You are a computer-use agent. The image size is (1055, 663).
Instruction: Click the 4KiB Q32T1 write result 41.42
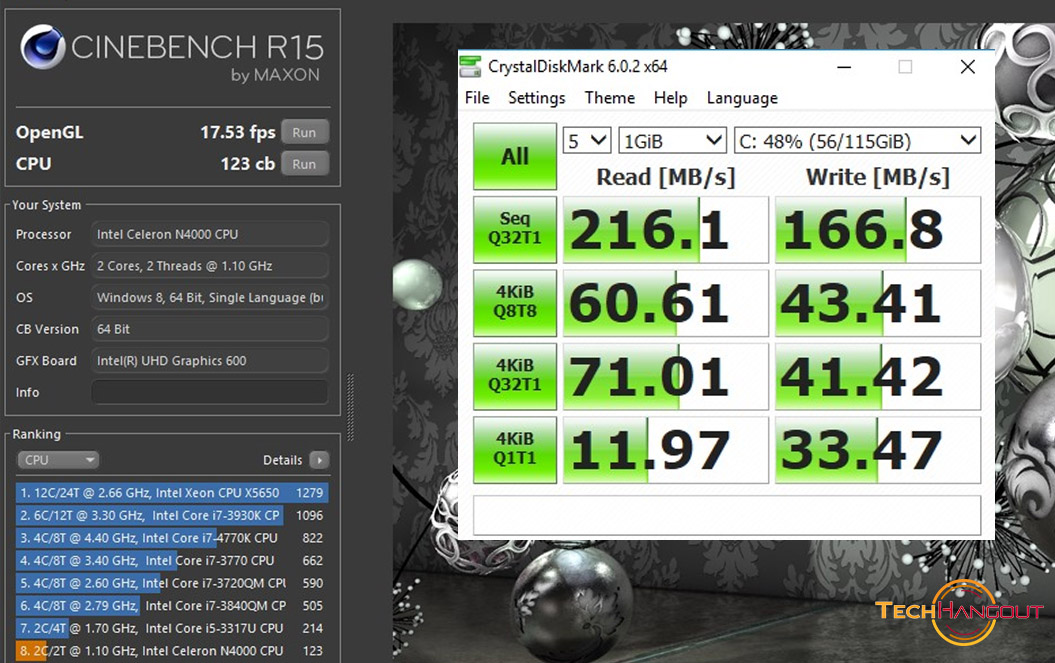[x=878, y=376]
